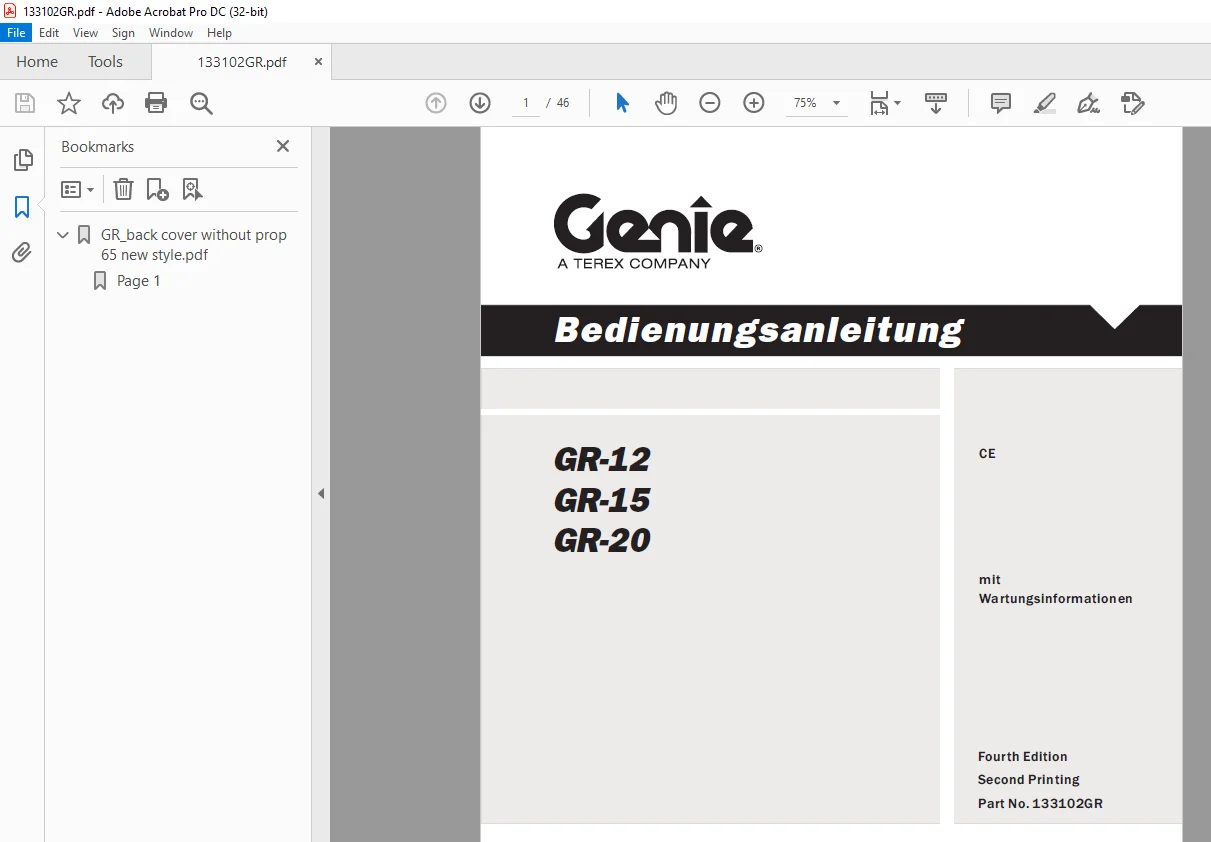Print the document with printer icon

[156, 103]
